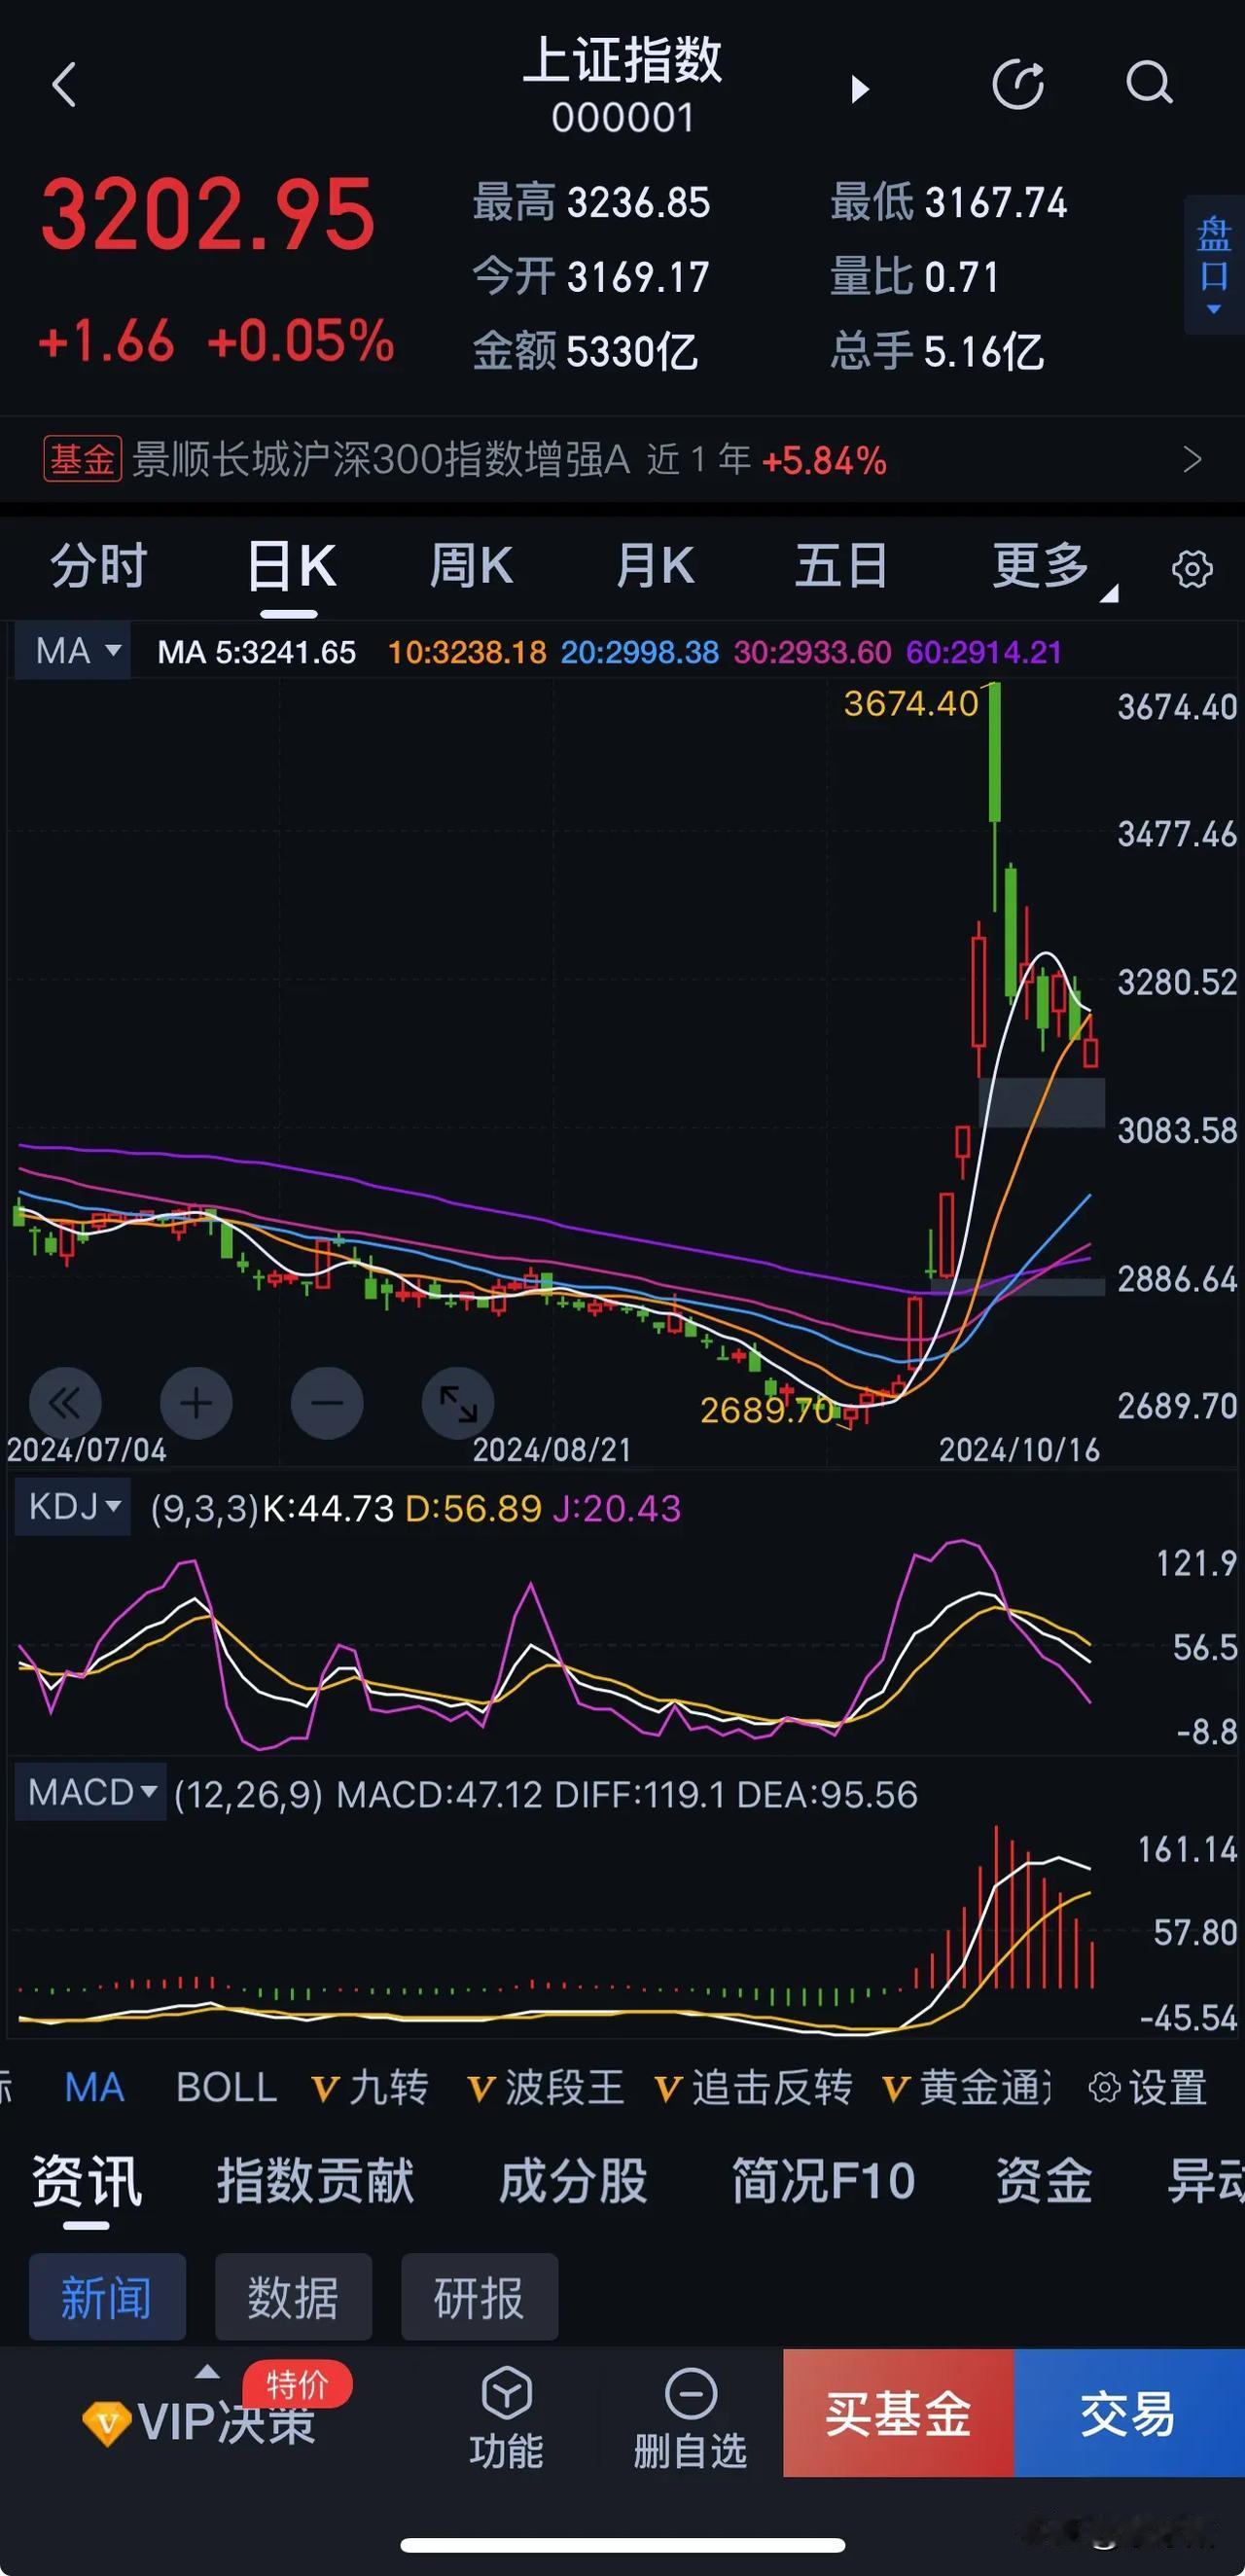This screenshot has height=2576, width=1245.
Task: Tap the 基金 tag label
Action: coord(82,460)
